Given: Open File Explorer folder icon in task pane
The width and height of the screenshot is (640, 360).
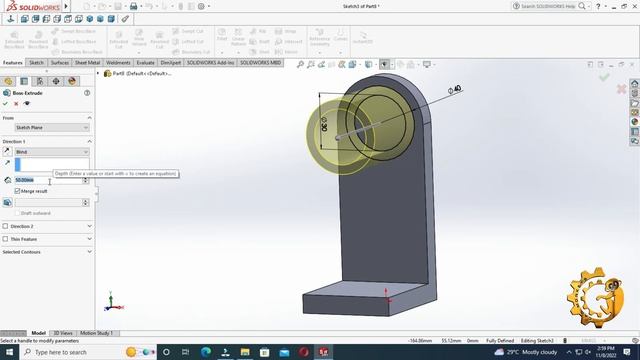Looking at the screenshot, I should pyautogui.click(x=635, y=103).
